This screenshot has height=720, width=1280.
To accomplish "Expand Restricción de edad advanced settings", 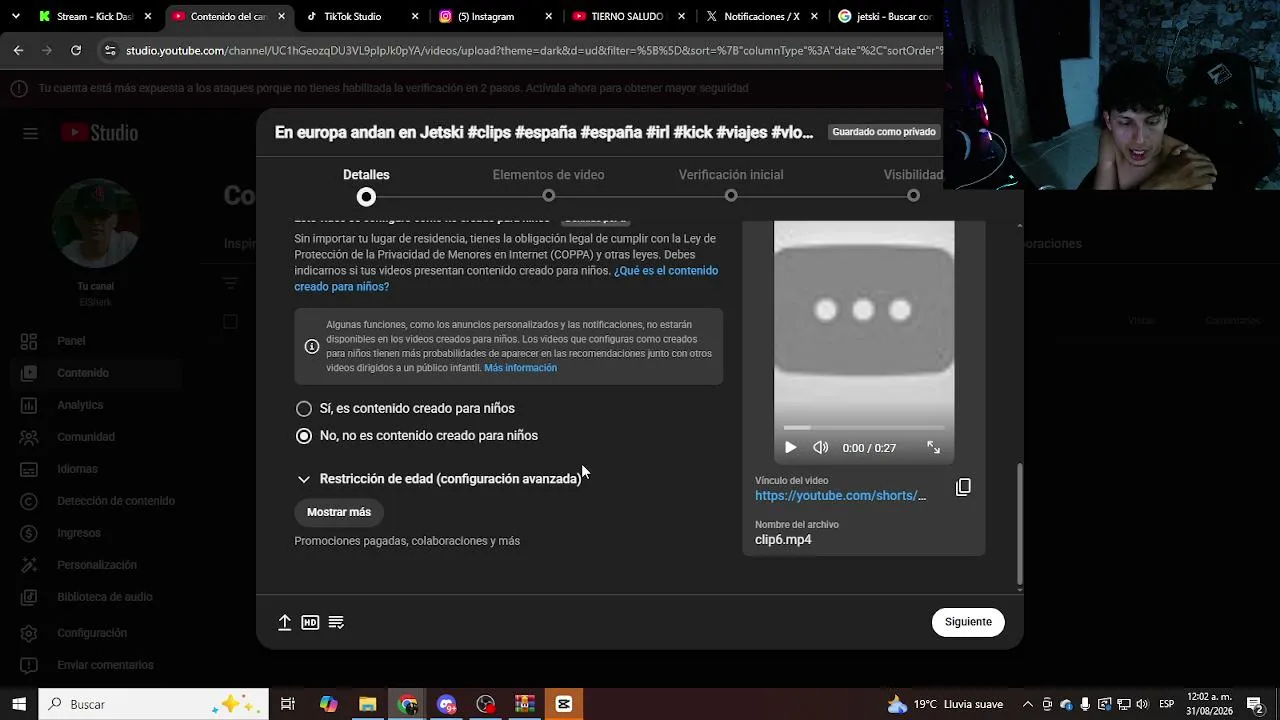I will pyautogui.click(x=438, y=479).
